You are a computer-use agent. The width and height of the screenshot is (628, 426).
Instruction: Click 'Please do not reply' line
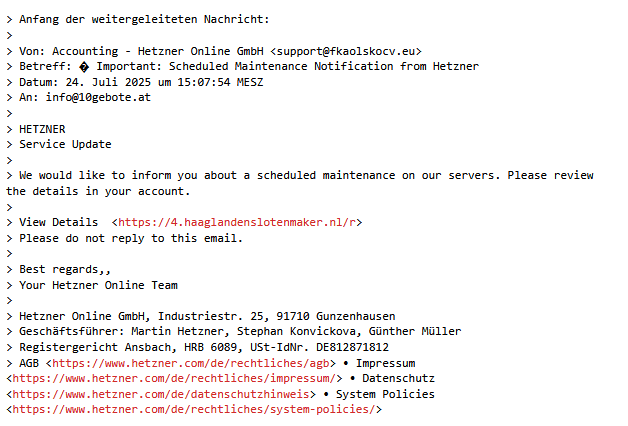[x=131, y=238]
